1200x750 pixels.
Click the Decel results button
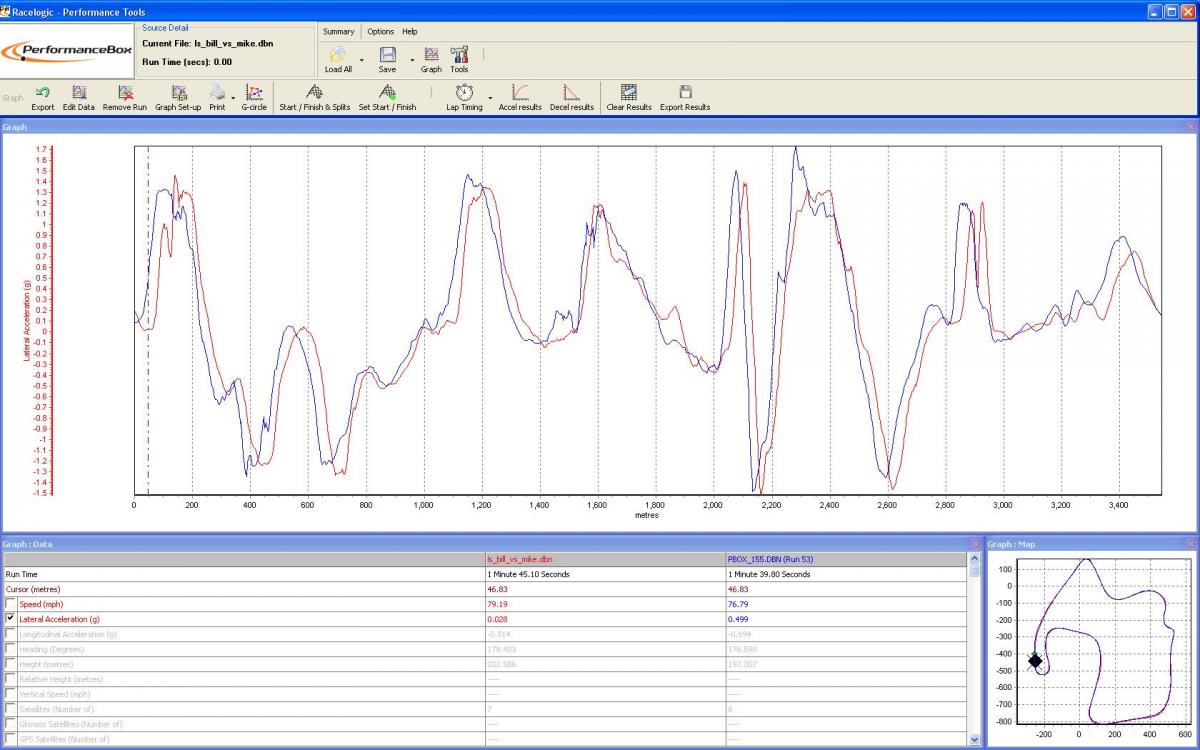coord(572,93)
